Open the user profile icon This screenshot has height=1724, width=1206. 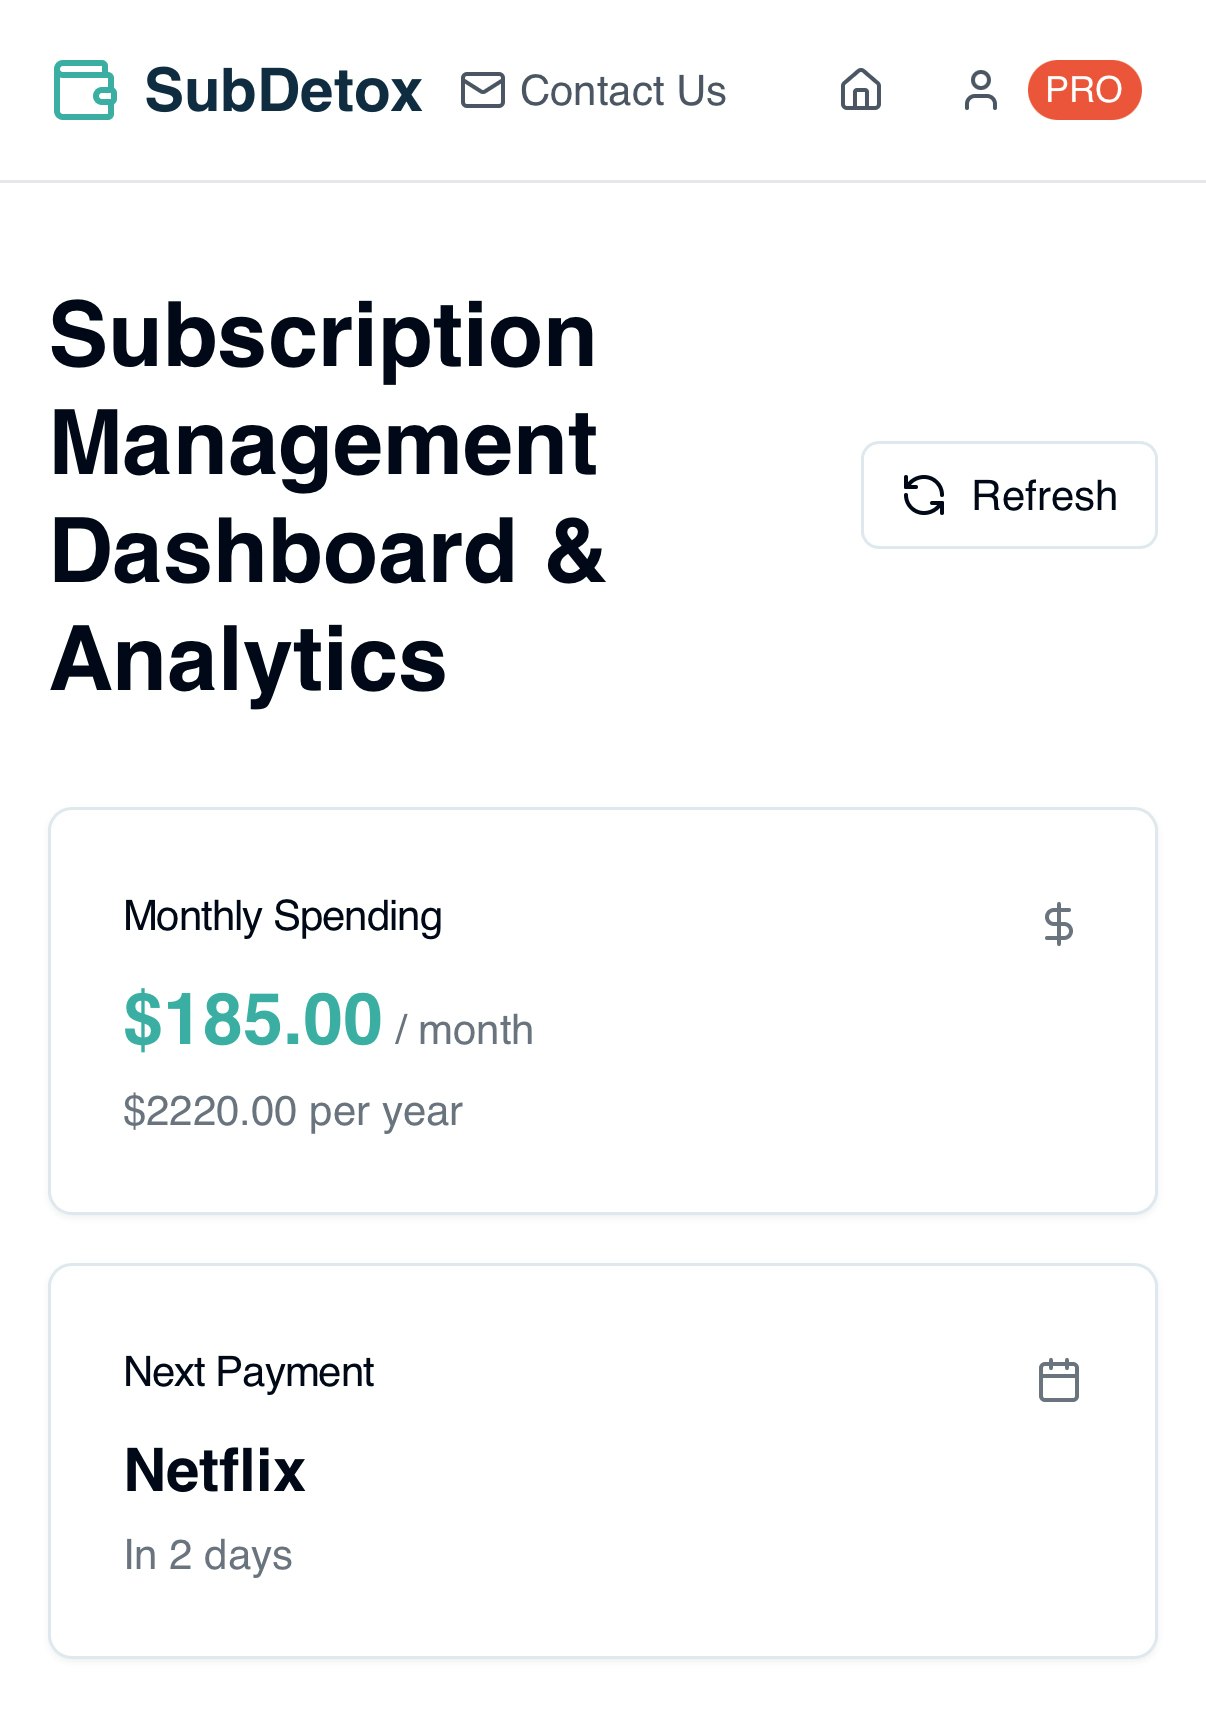pyautogui.click(x=980, y=90)
